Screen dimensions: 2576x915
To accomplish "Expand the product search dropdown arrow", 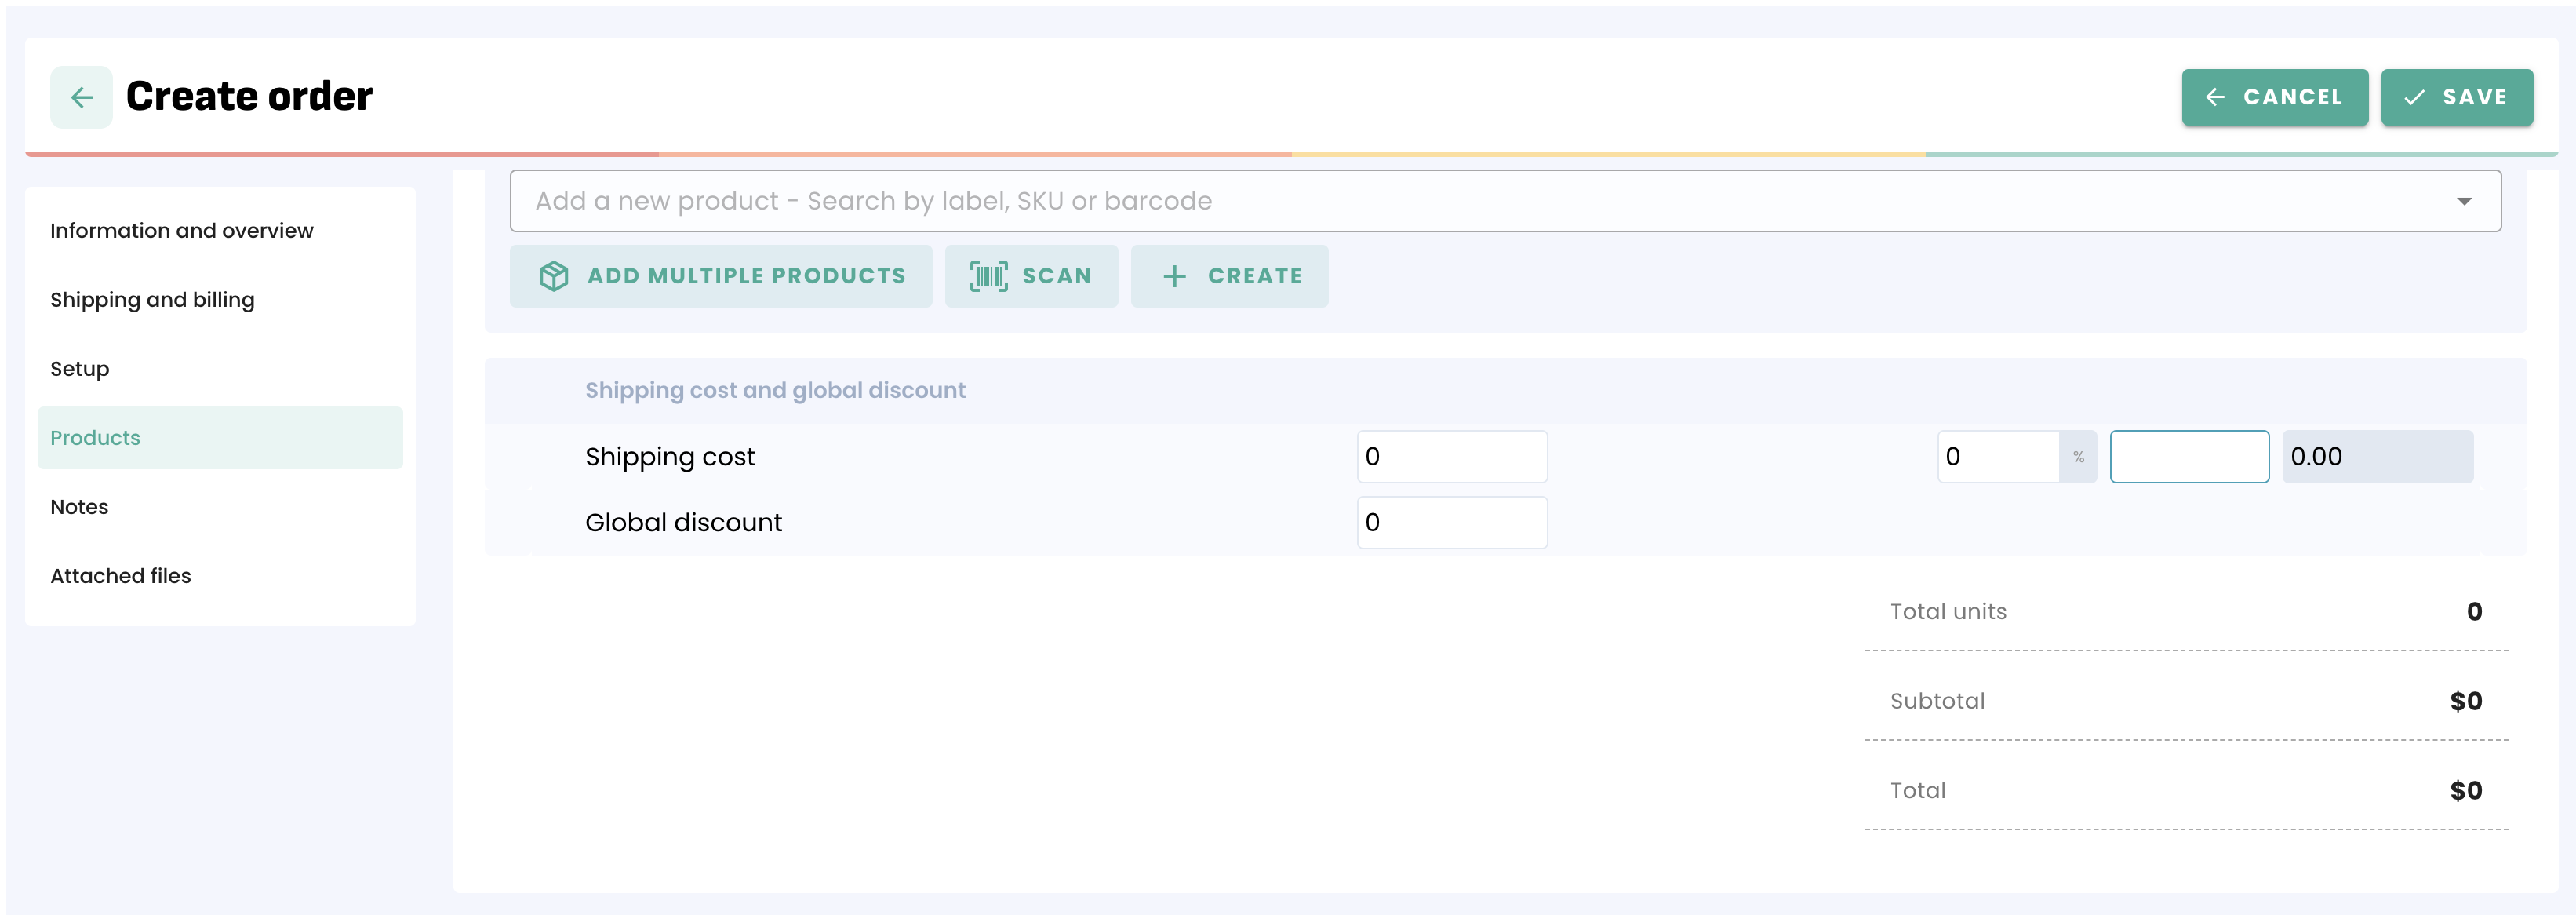I will (2463, 201).
